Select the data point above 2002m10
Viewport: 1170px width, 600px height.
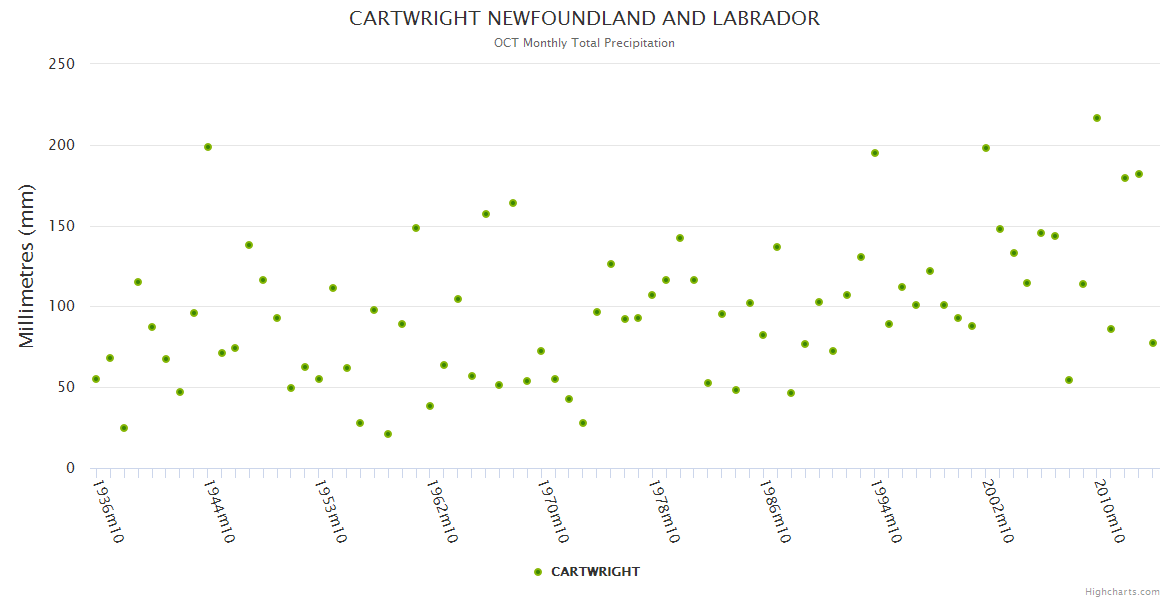pyautogui.click(x=986, y=148)
